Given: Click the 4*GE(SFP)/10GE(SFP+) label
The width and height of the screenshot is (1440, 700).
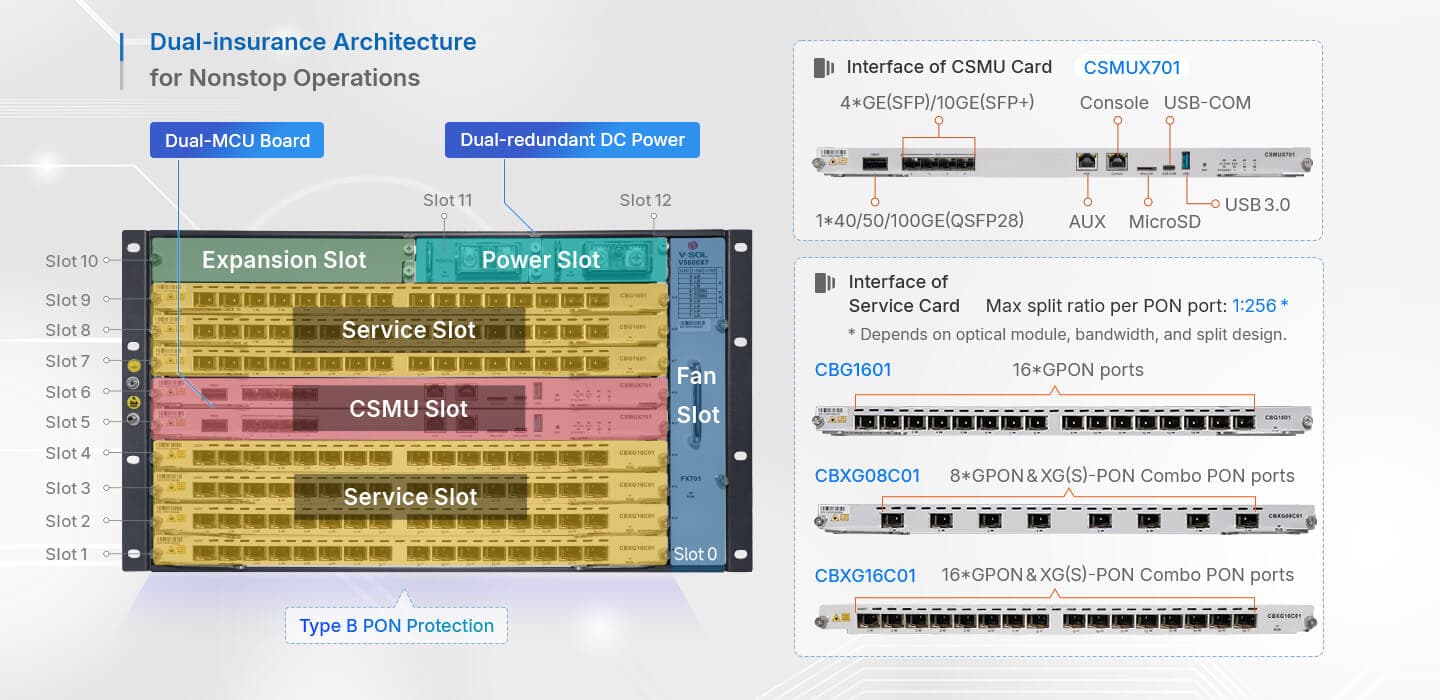Looking at the screenshot, I should click(937, 103).
